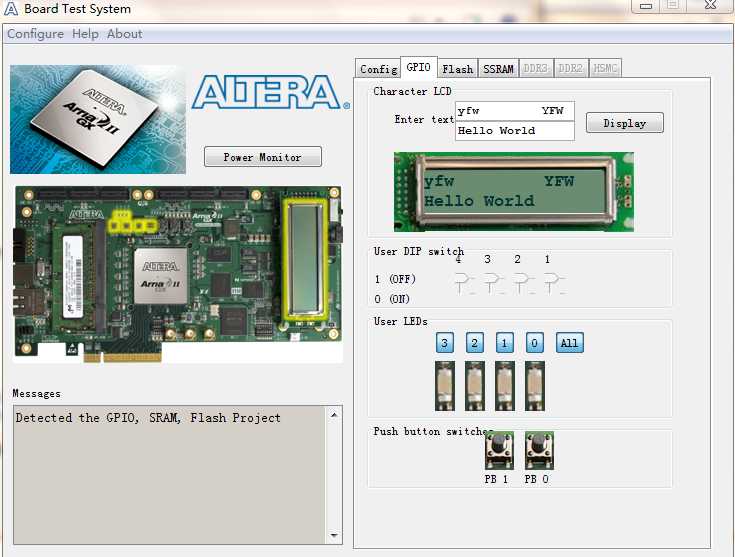Click the LED 2 indicator image

(x=474, y=386)
